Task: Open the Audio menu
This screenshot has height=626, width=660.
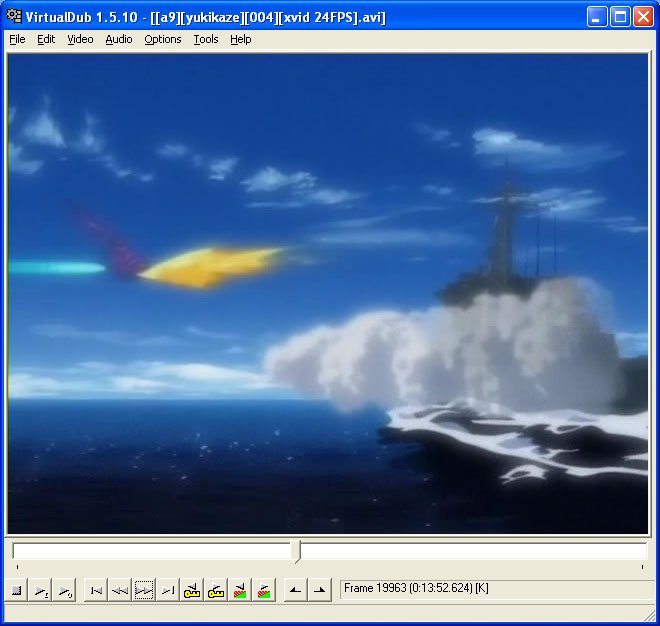Action: click(x=119, y=39)
